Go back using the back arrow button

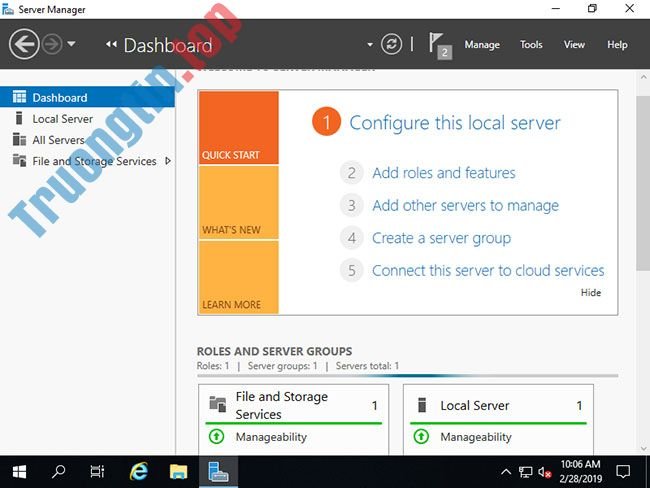pyautogui.click(x=24, y=44)
